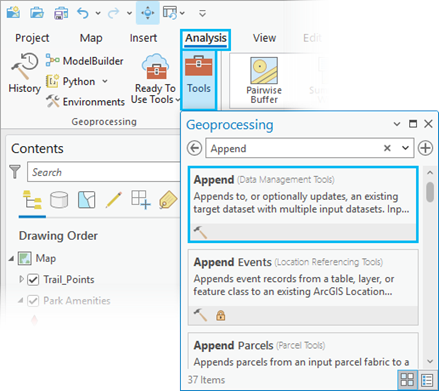Toggle Park Amenities layer visibility

[33, 301]
